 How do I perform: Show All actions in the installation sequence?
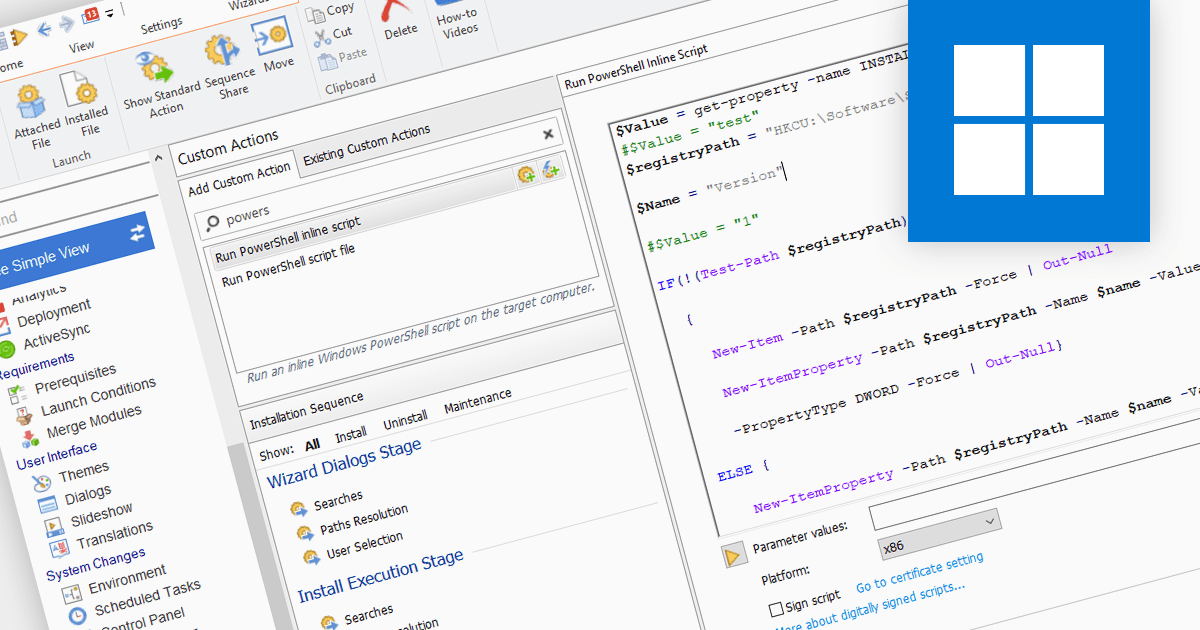tap(312, 444)
